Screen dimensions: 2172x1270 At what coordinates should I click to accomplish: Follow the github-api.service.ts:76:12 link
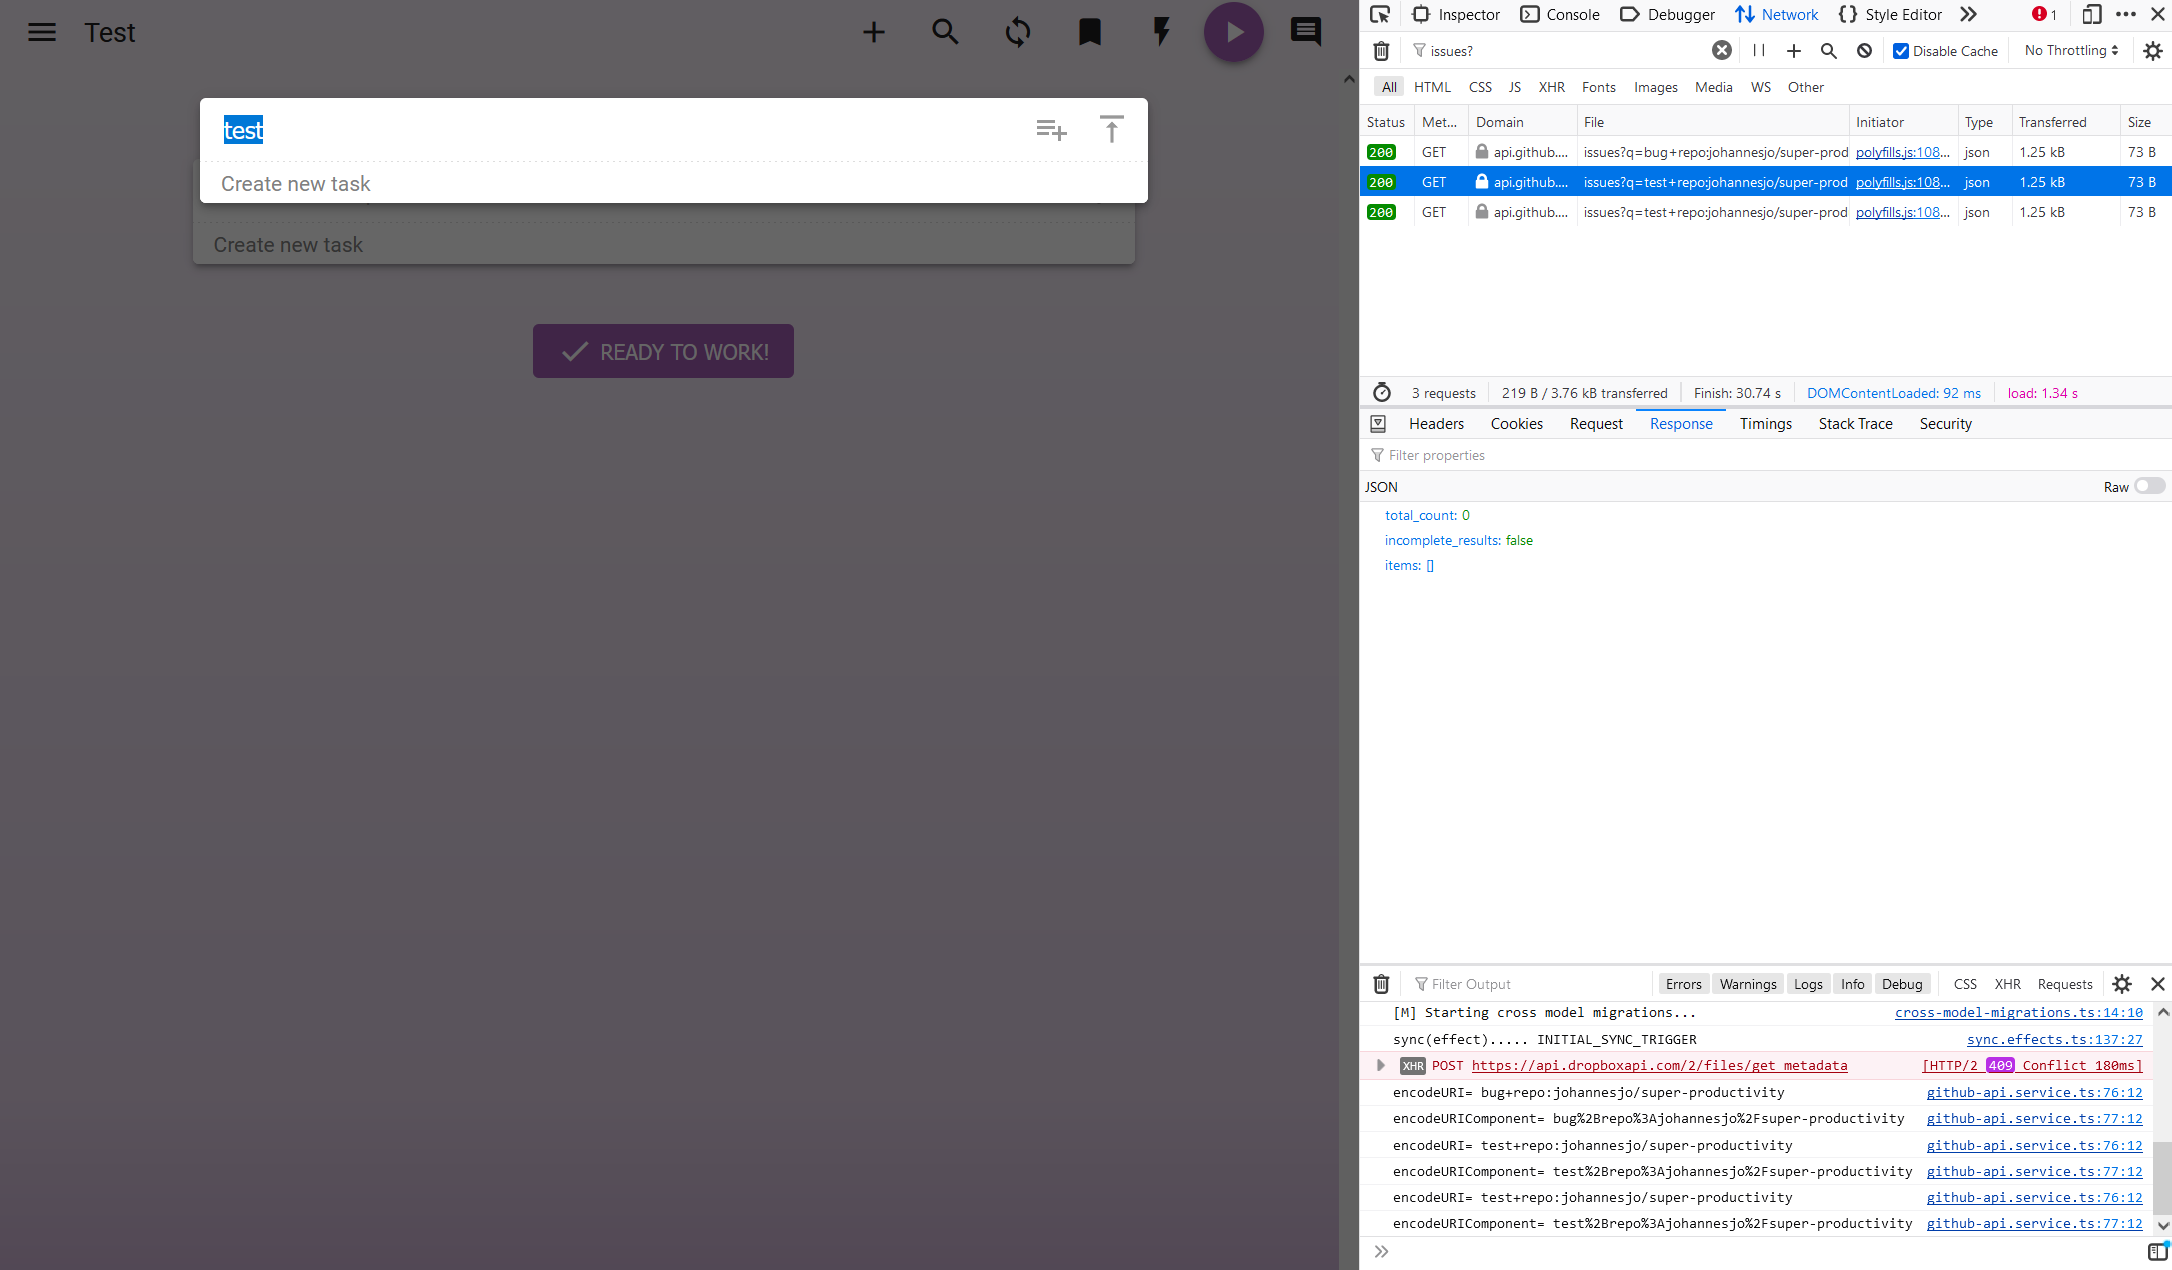pyautogui.click(x=2034, y=1092)
